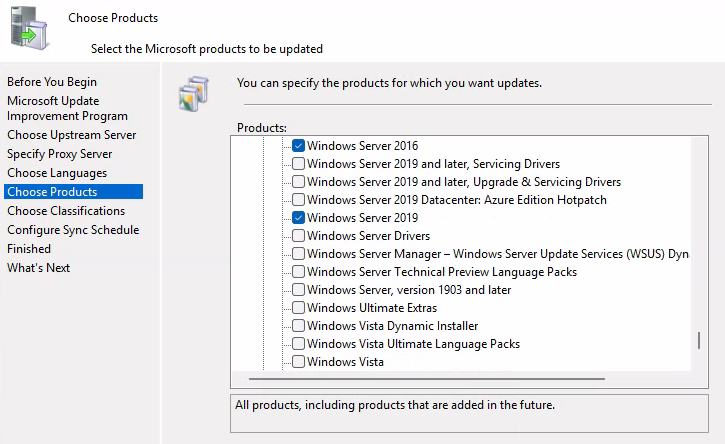
Task: Click the products boxes icon beside the description
Action: [x=194, y=94]
